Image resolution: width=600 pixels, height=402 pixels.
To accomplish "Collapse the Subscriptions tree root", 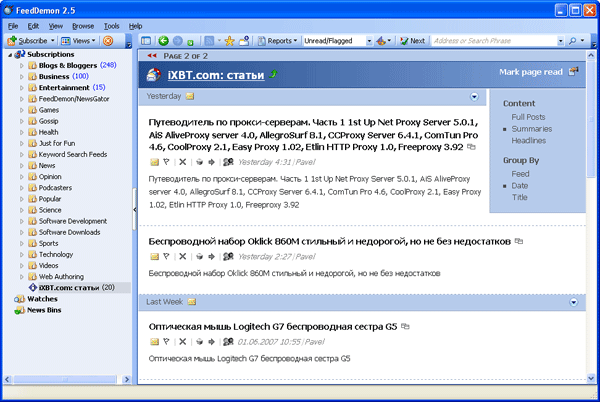I will click(x=10, y=55).
